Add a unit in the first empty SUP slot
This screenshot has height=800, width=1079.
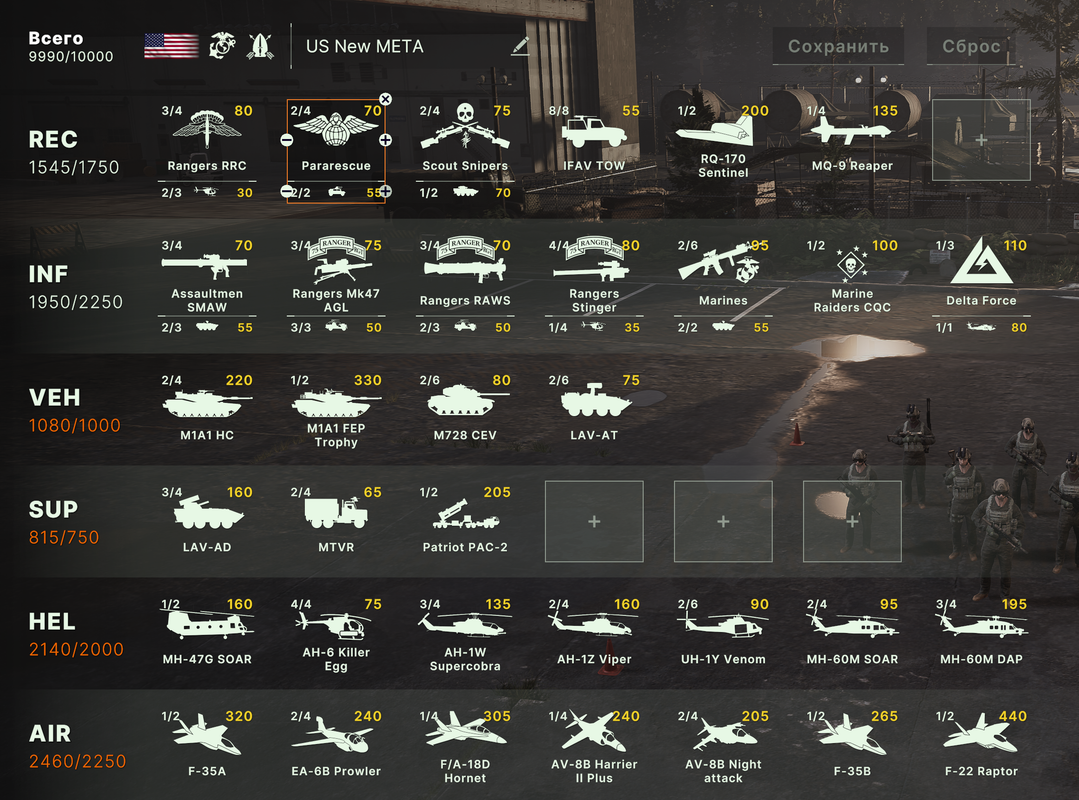(594, 521)
